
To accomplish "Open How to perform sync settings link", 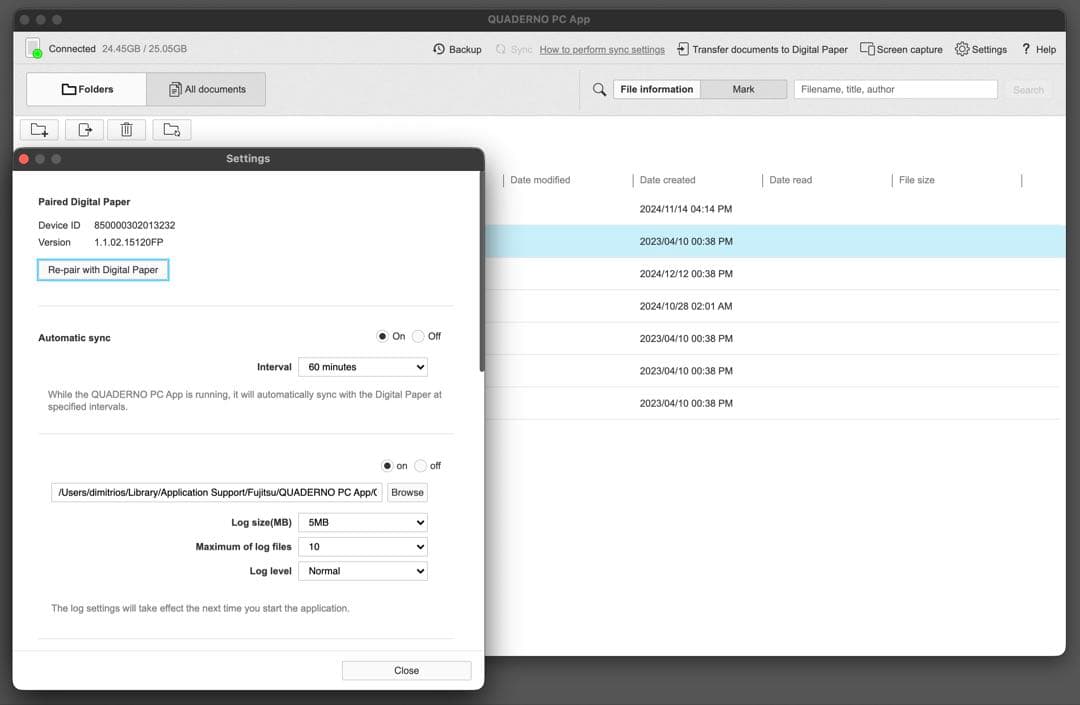I will (x=602, y=50).
